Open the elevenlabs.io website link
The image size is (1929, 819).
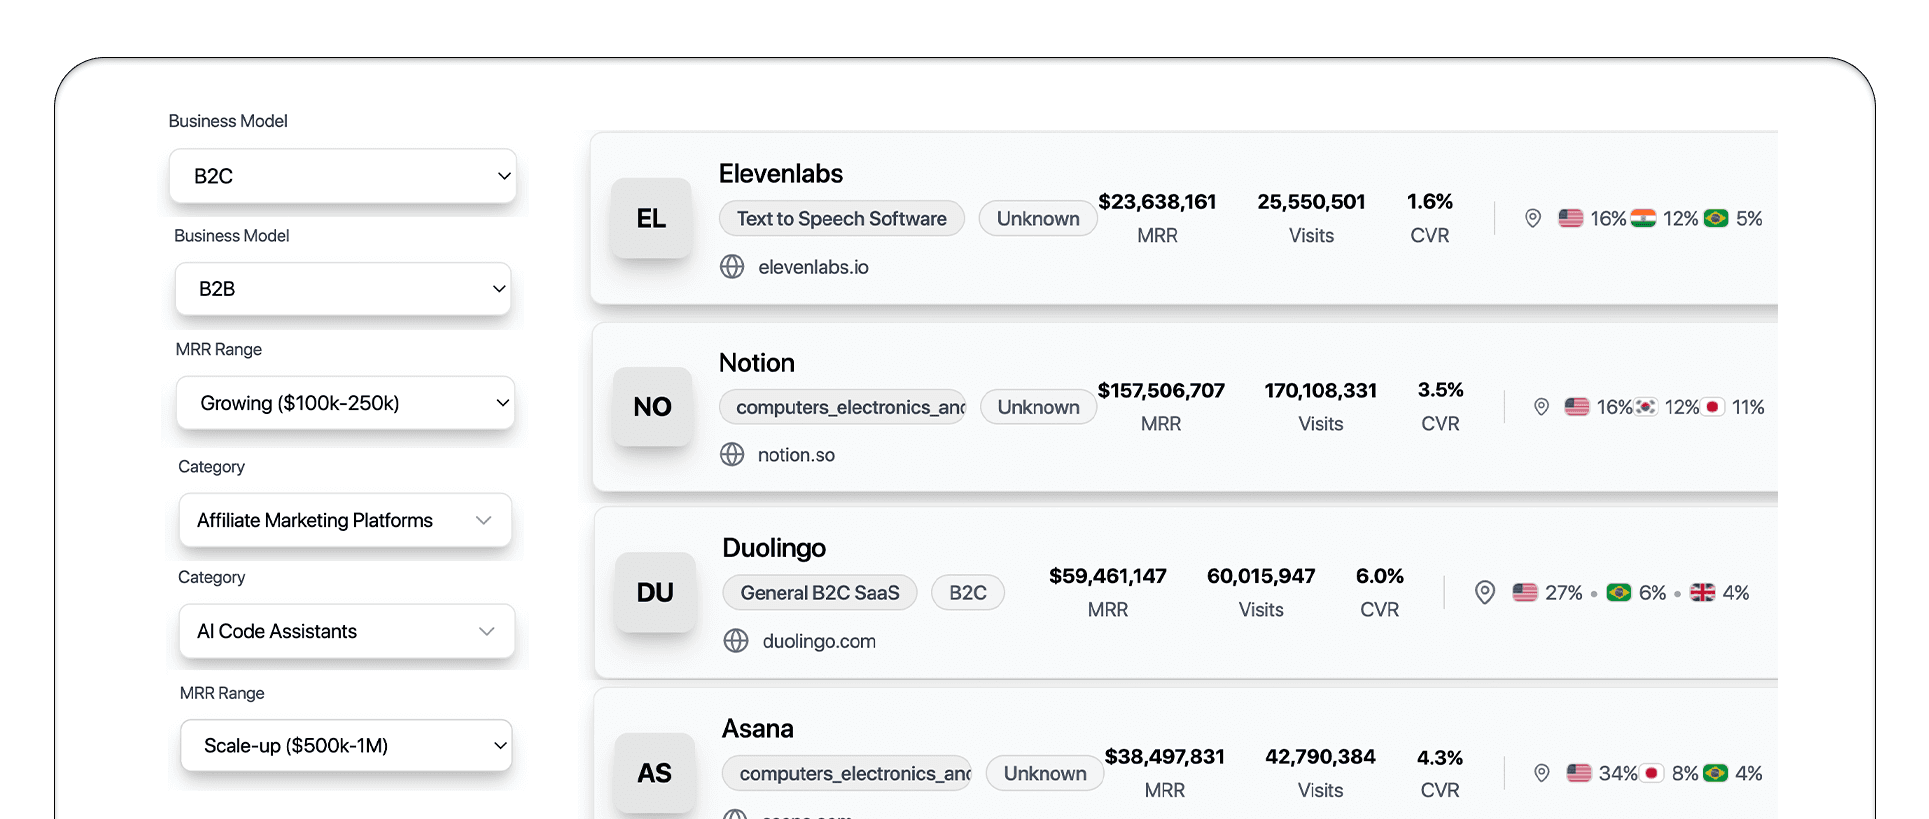point(813,267)
